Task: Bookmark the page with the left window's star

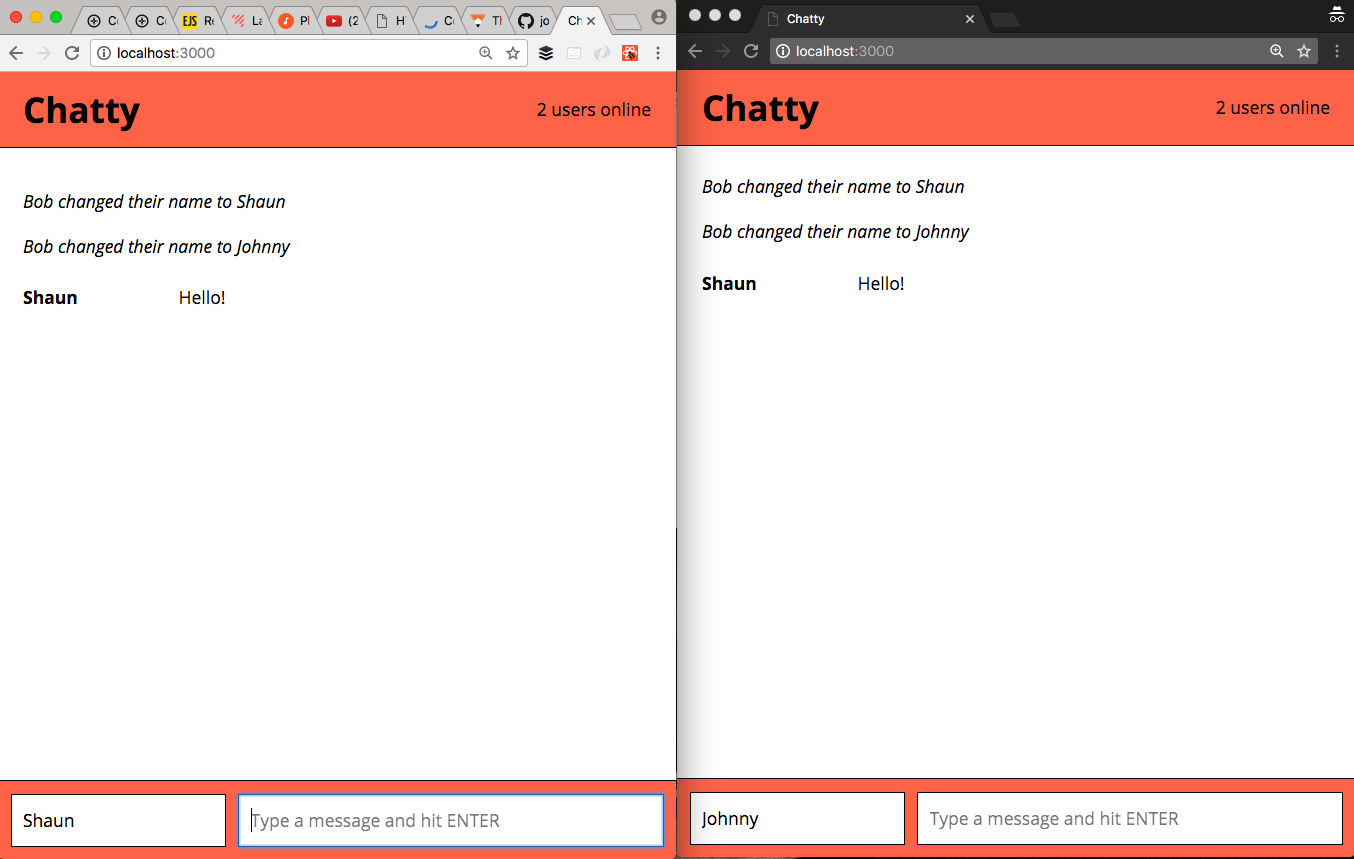Action: [513, 53]
